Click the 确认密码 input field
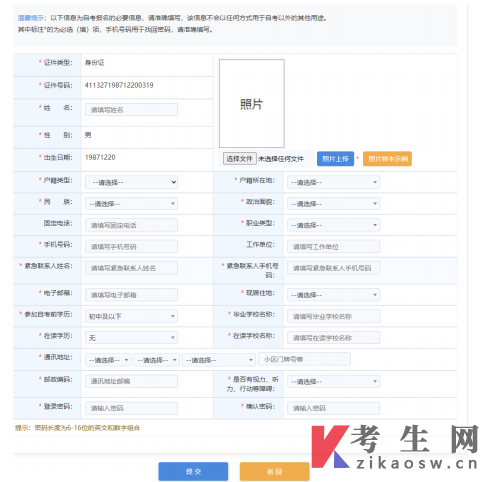 [x=333, y=408]
